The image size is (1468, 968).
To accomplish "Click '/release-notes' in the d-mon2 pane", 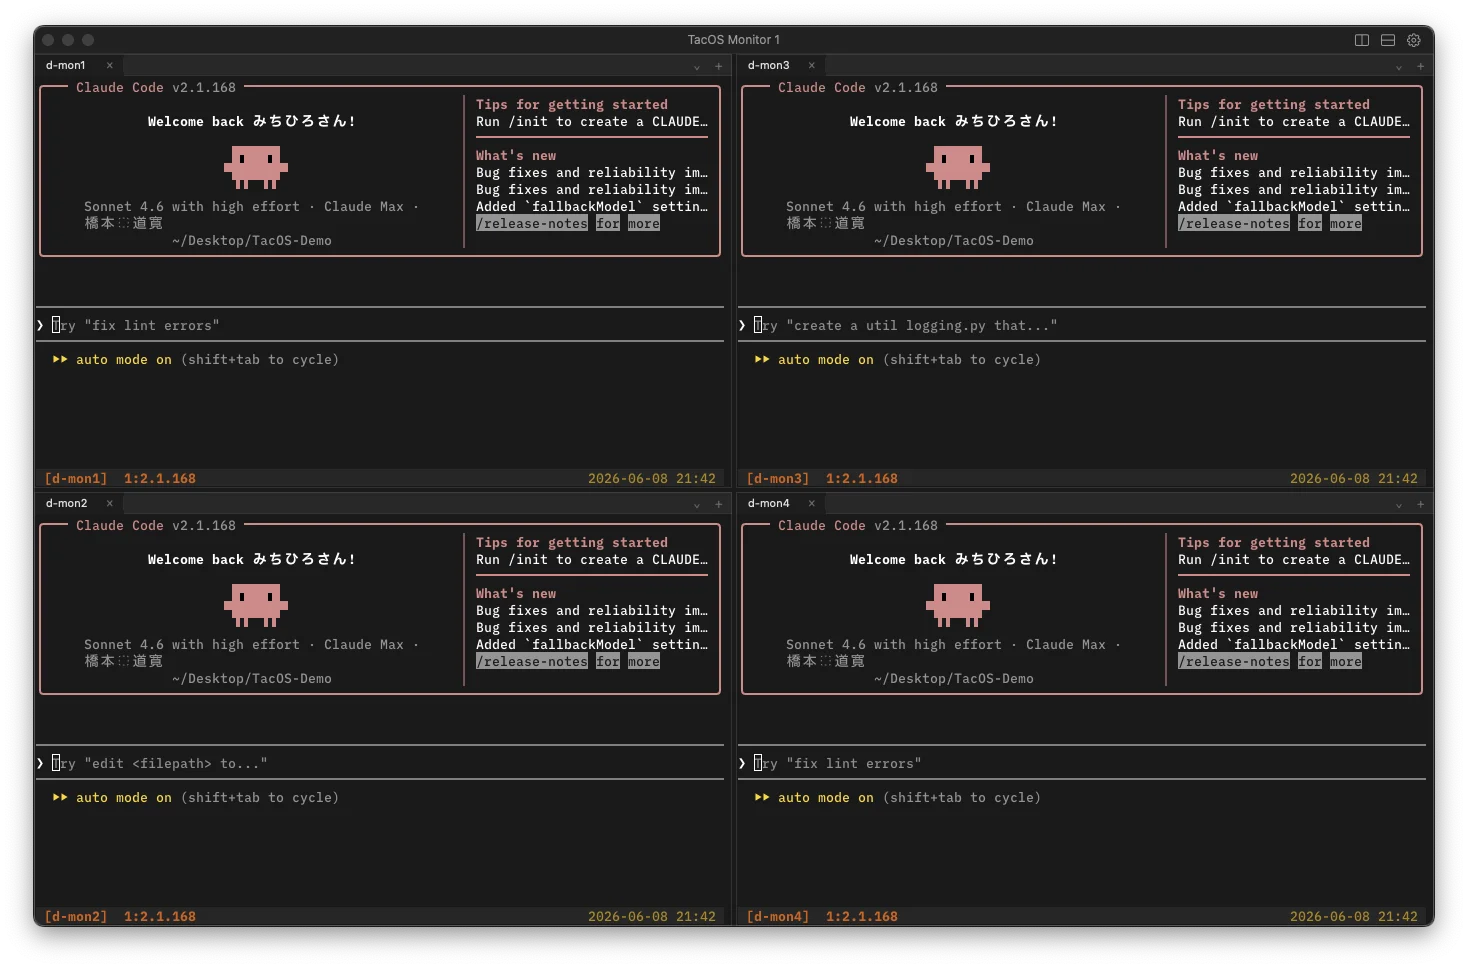I will point(532,662).
